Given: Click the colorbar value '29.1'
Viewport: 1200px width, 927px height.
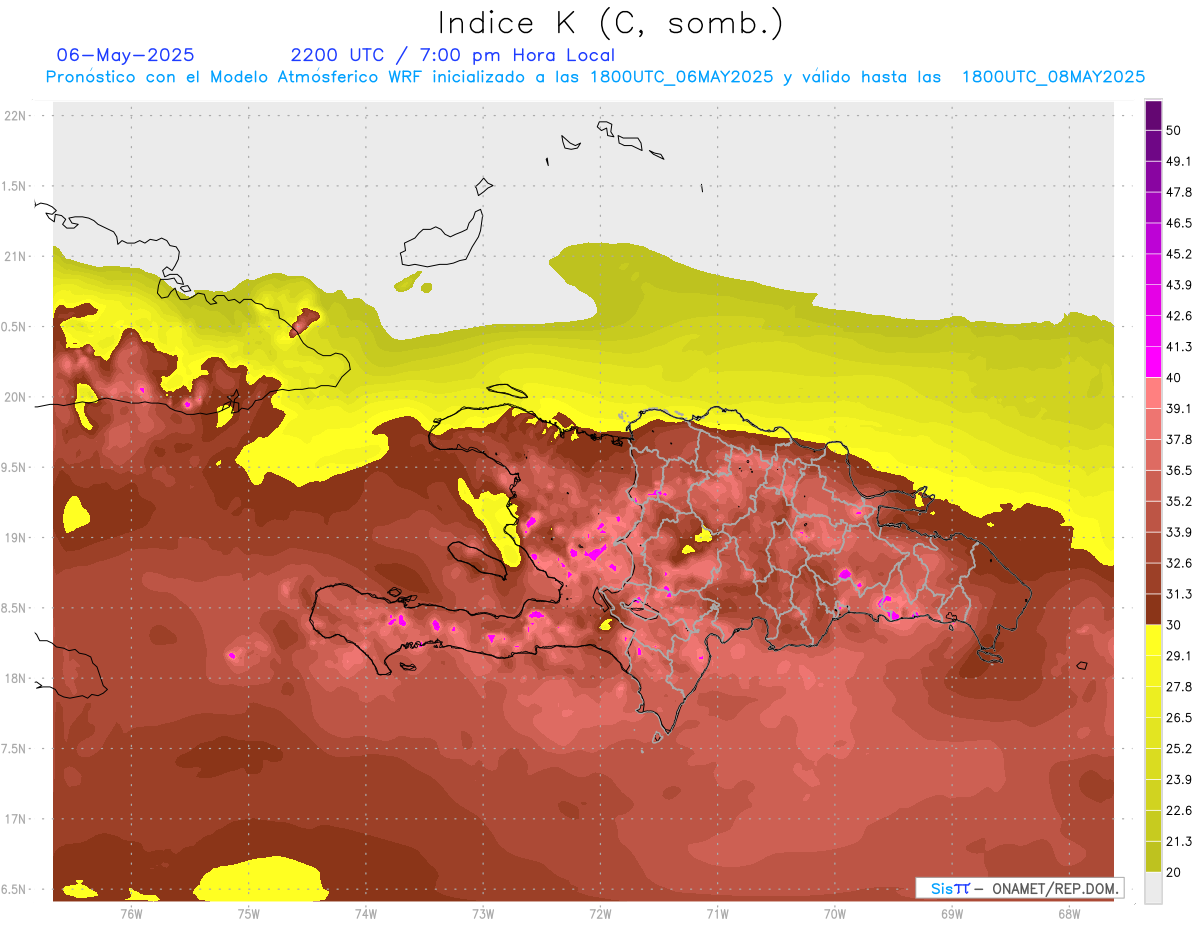Looking at the screenshot, I should [x=1178, y=655].
